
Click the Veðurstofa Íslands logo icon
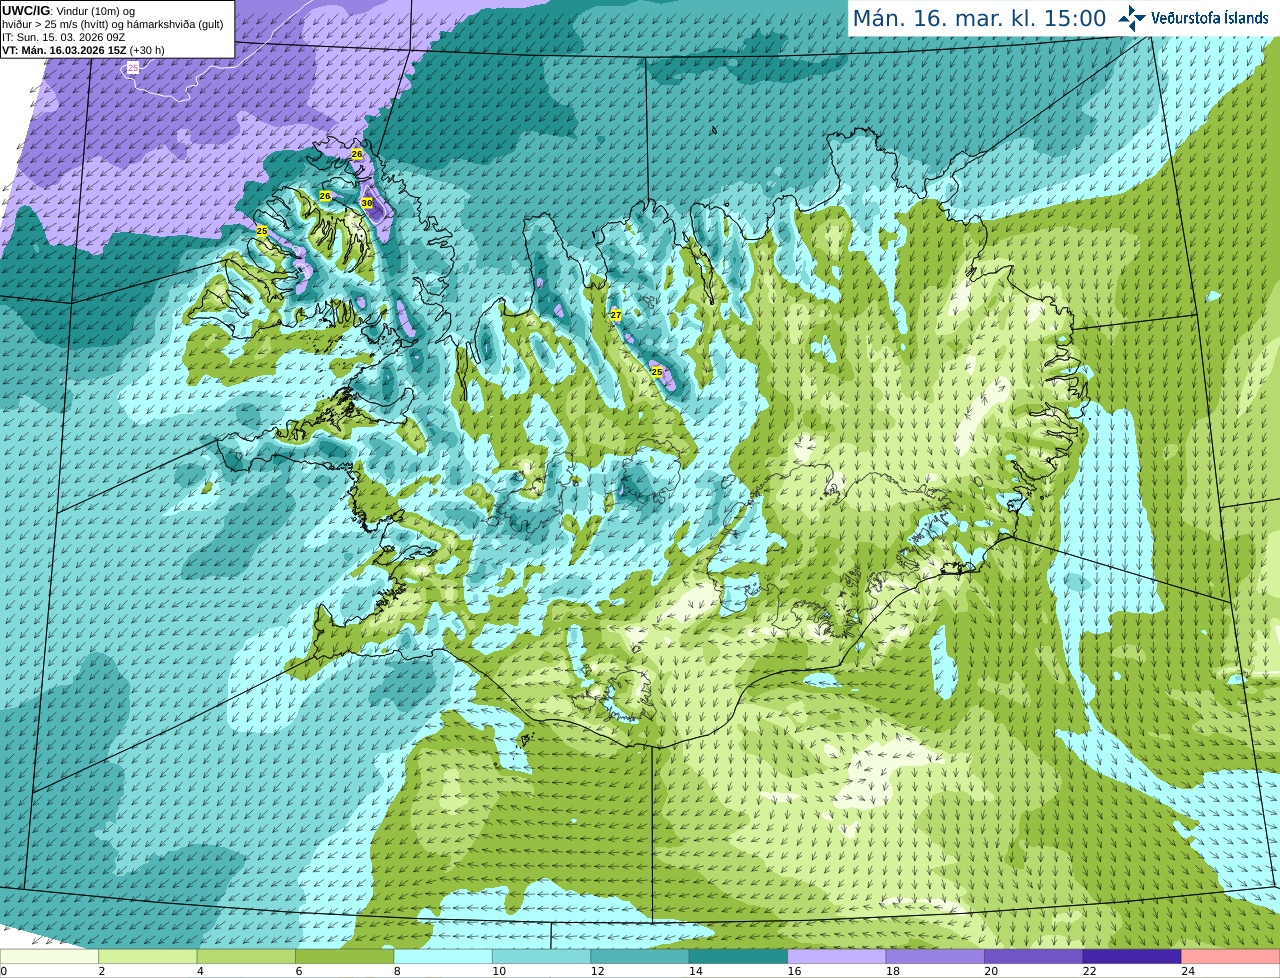click(x=1132, y=17)
